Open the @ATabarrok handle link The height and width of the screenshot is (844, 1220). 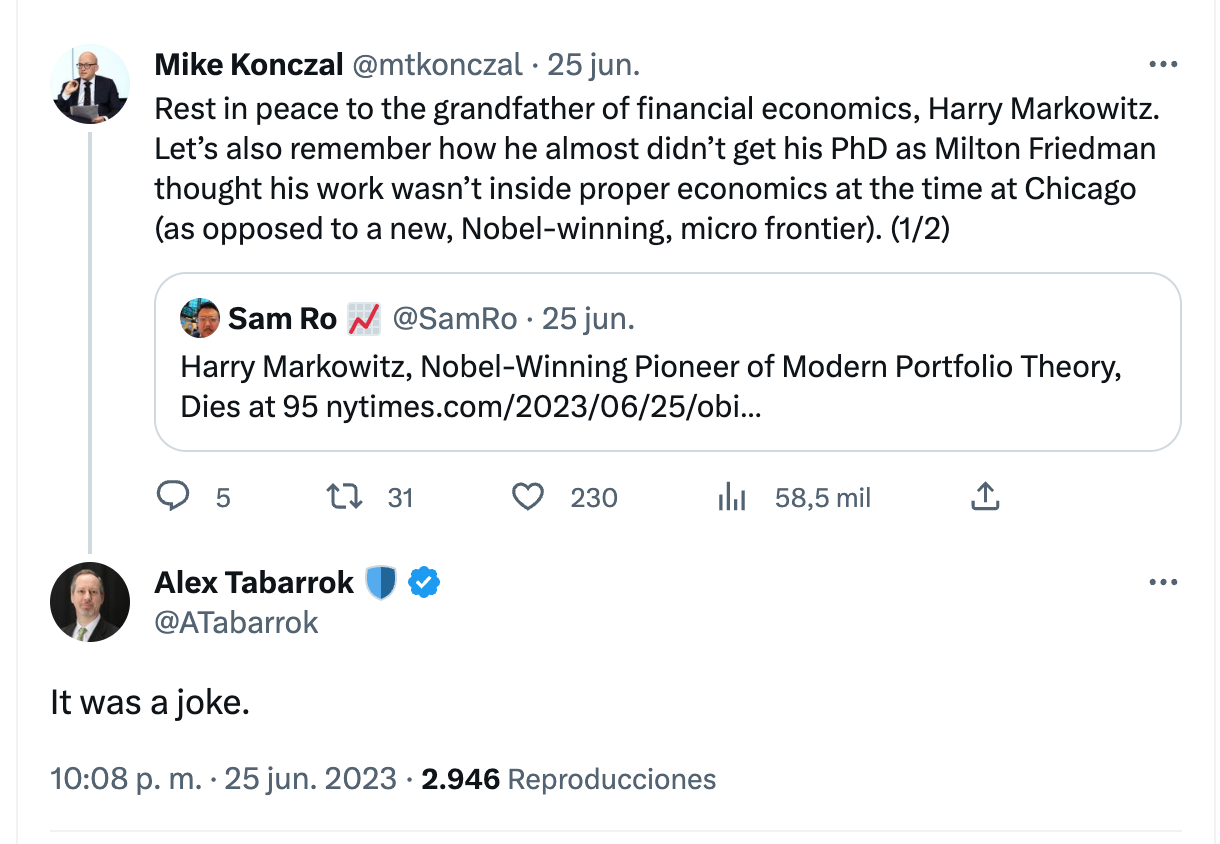(236, 622)
